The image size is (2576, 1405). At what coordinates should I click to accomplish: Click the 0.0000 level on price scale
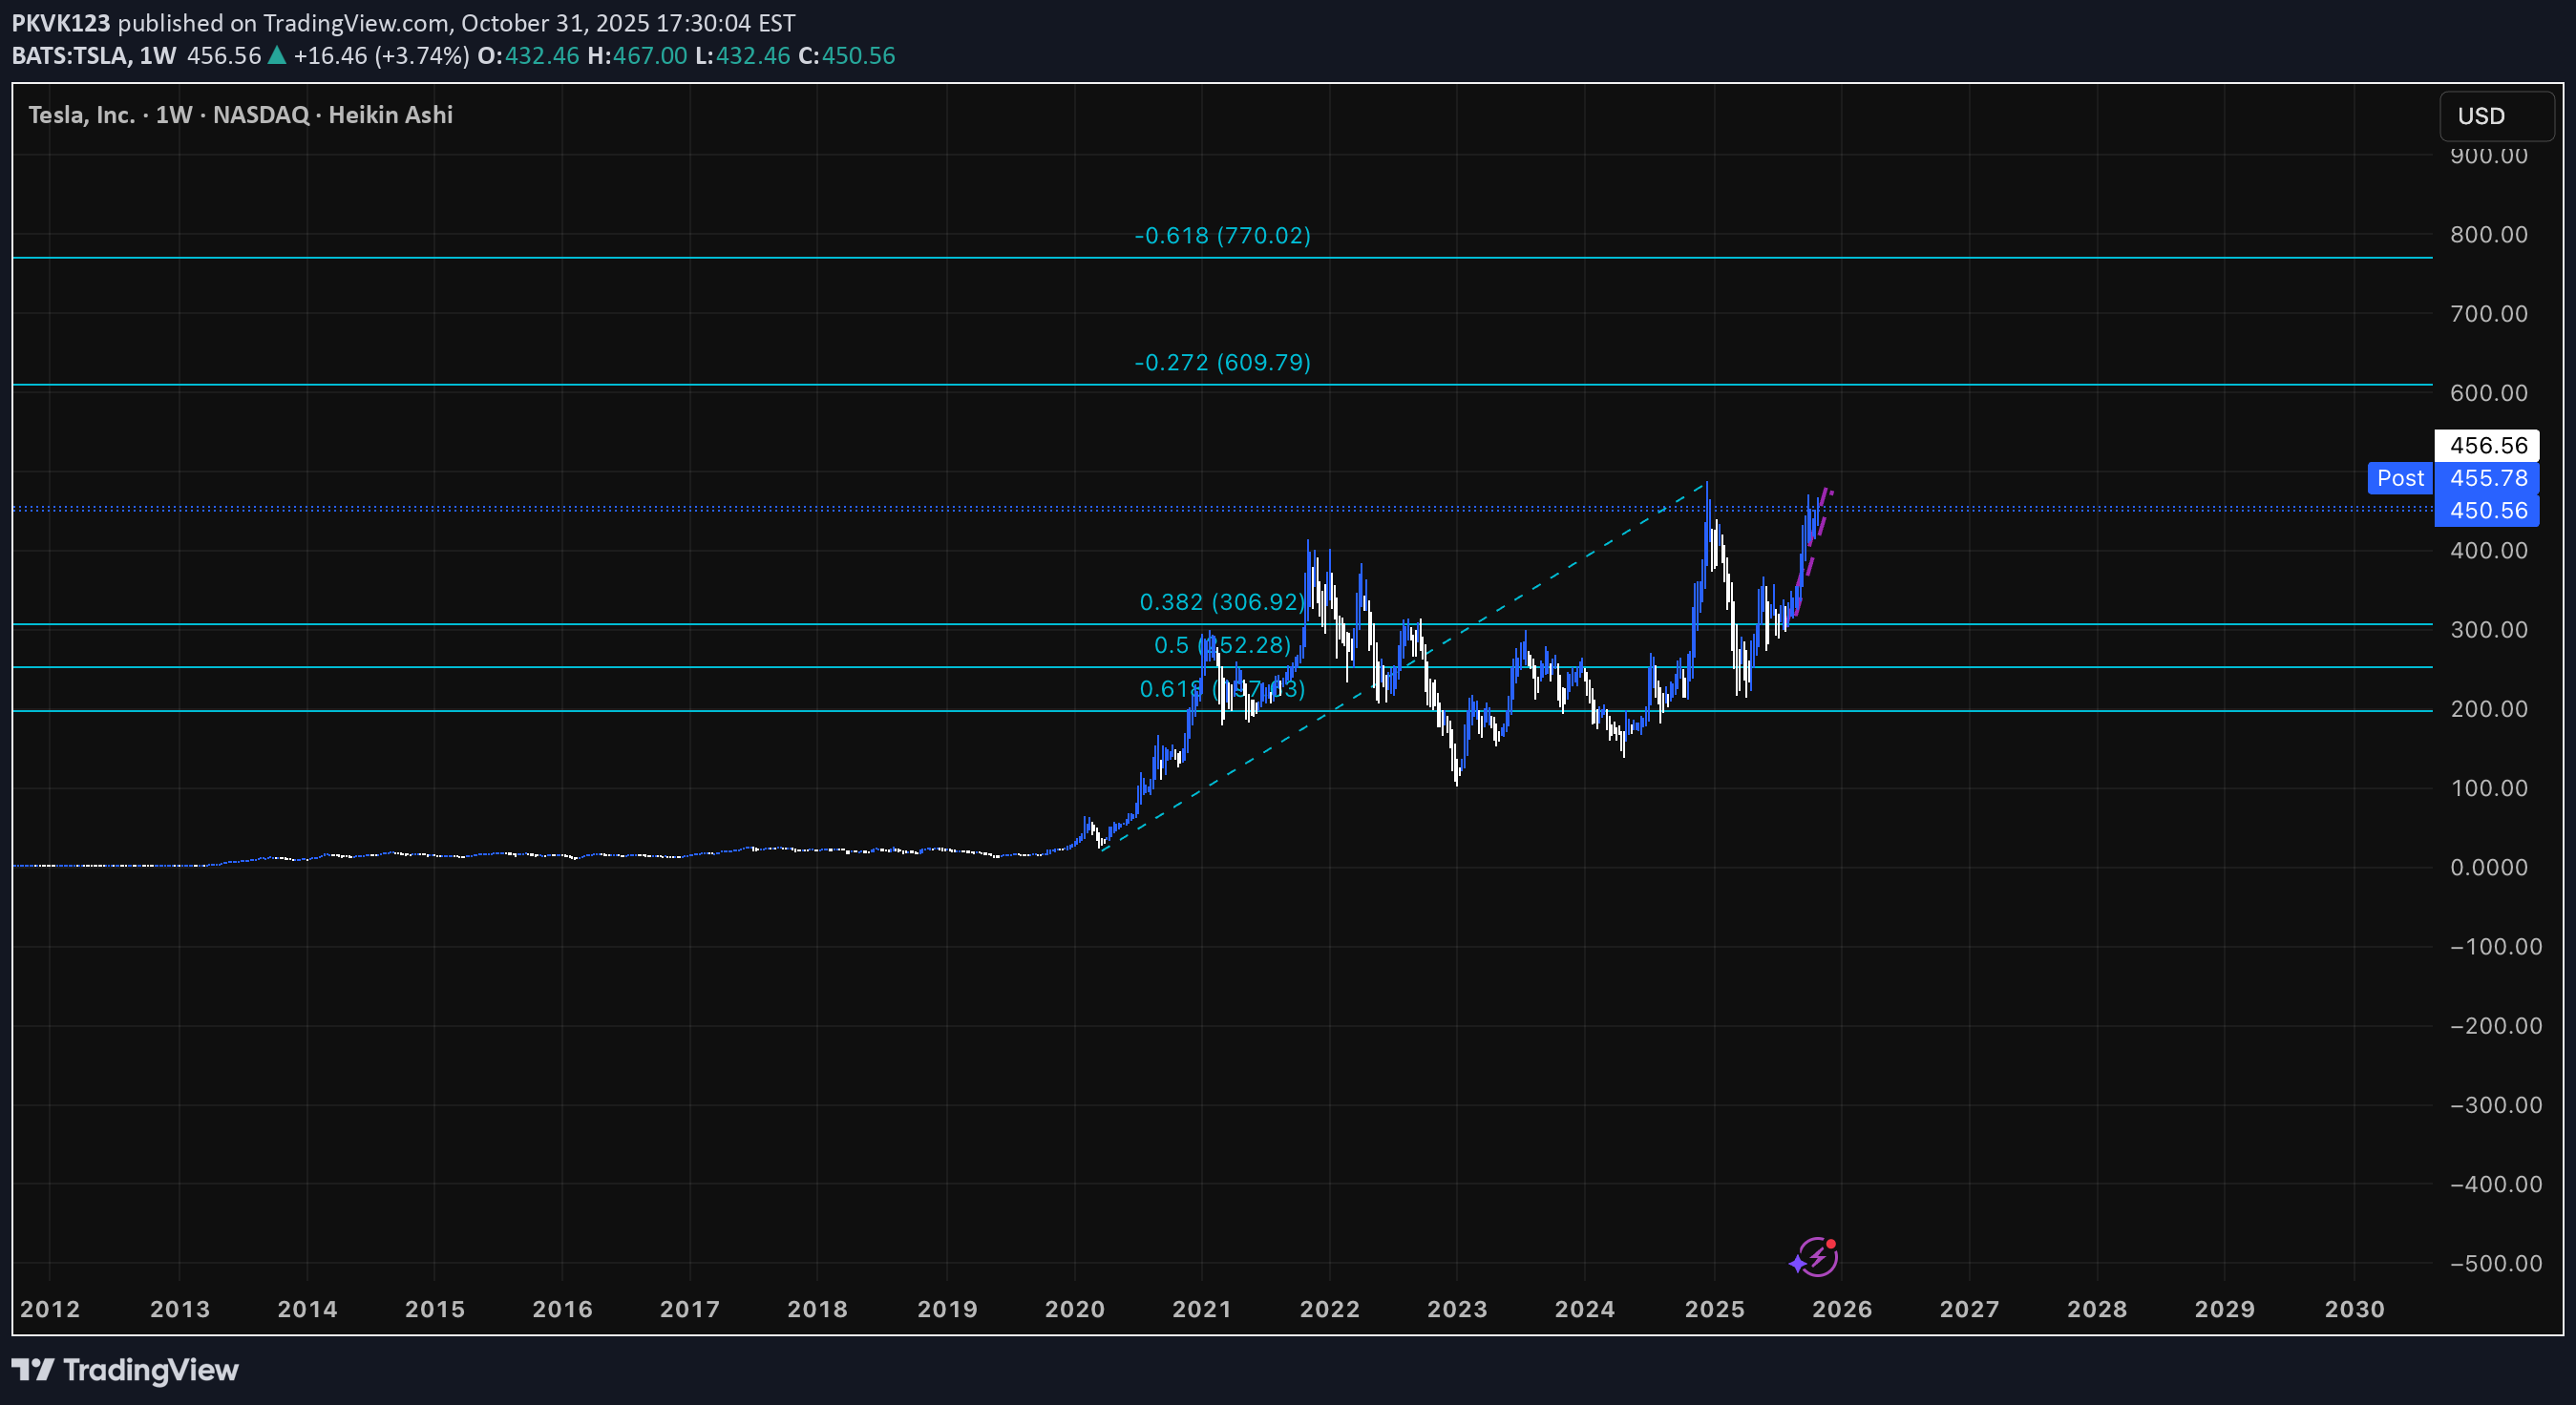pos(2488,867)
